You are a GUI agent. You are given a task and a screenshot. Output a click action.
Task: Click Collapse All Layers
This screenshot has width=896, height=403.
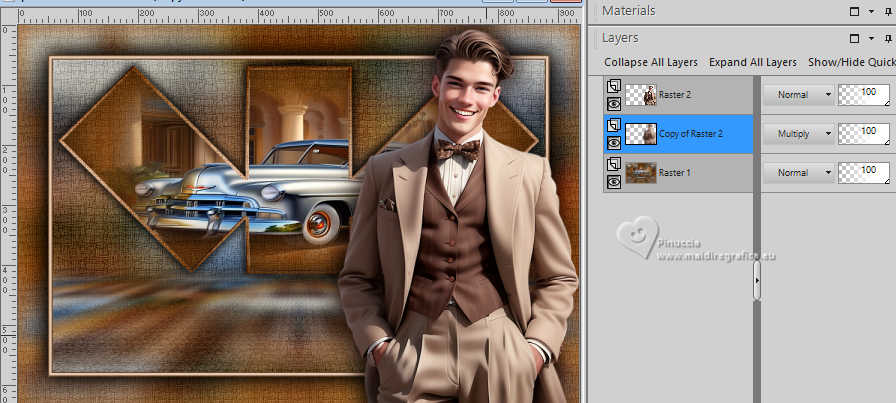pyautogui.click(x=651, y=62)
